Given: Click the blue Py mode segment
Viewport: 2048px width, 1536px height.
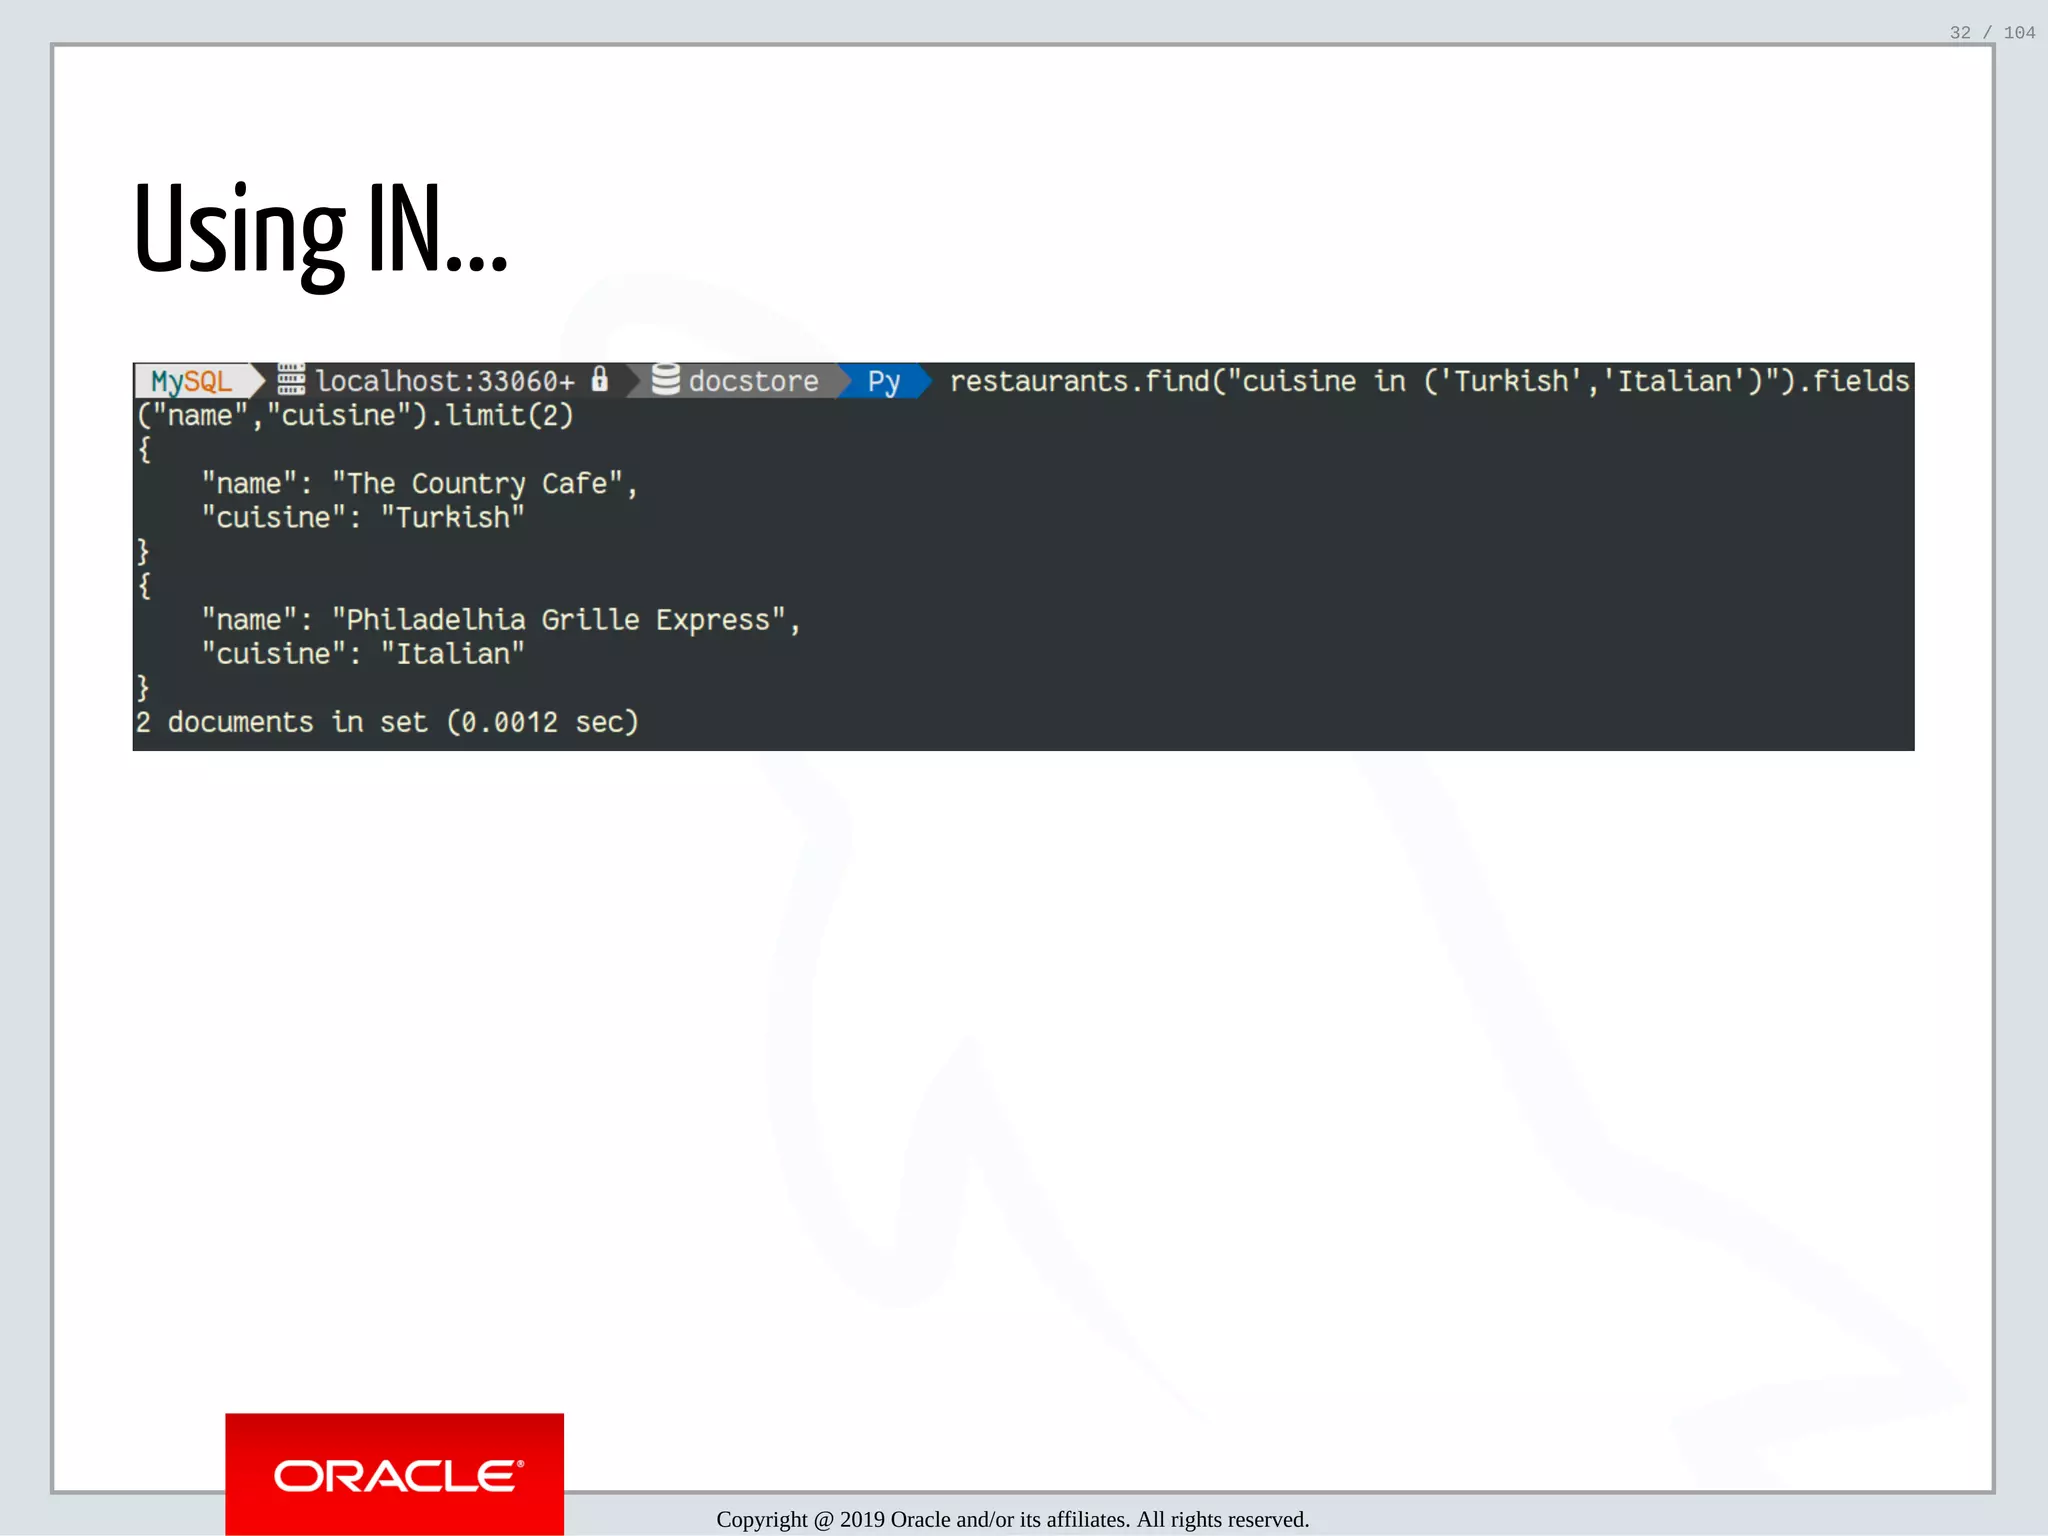Looking at the screenshot, I should (884, 381).
